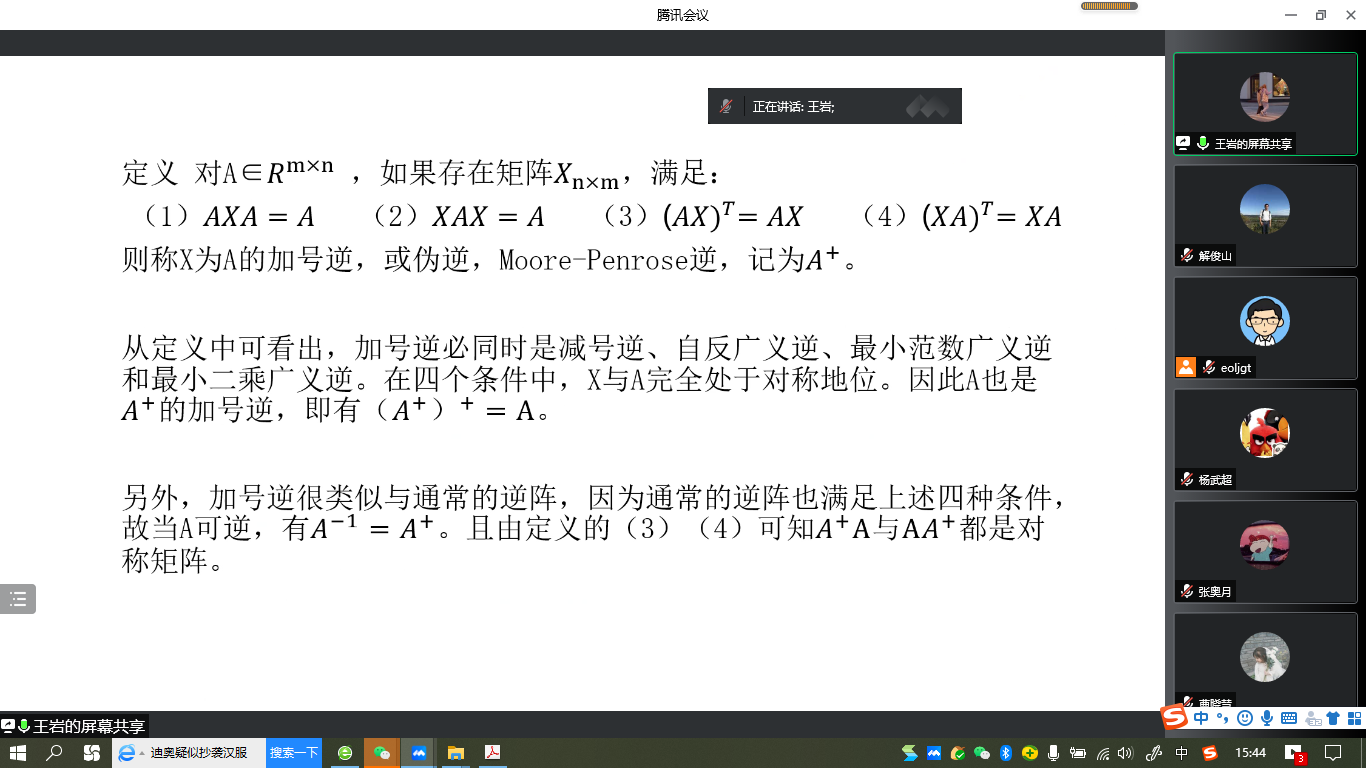Open the PDF reader taskbar icon
Screen dimensions: 1366x768
(x=492, y=753)
